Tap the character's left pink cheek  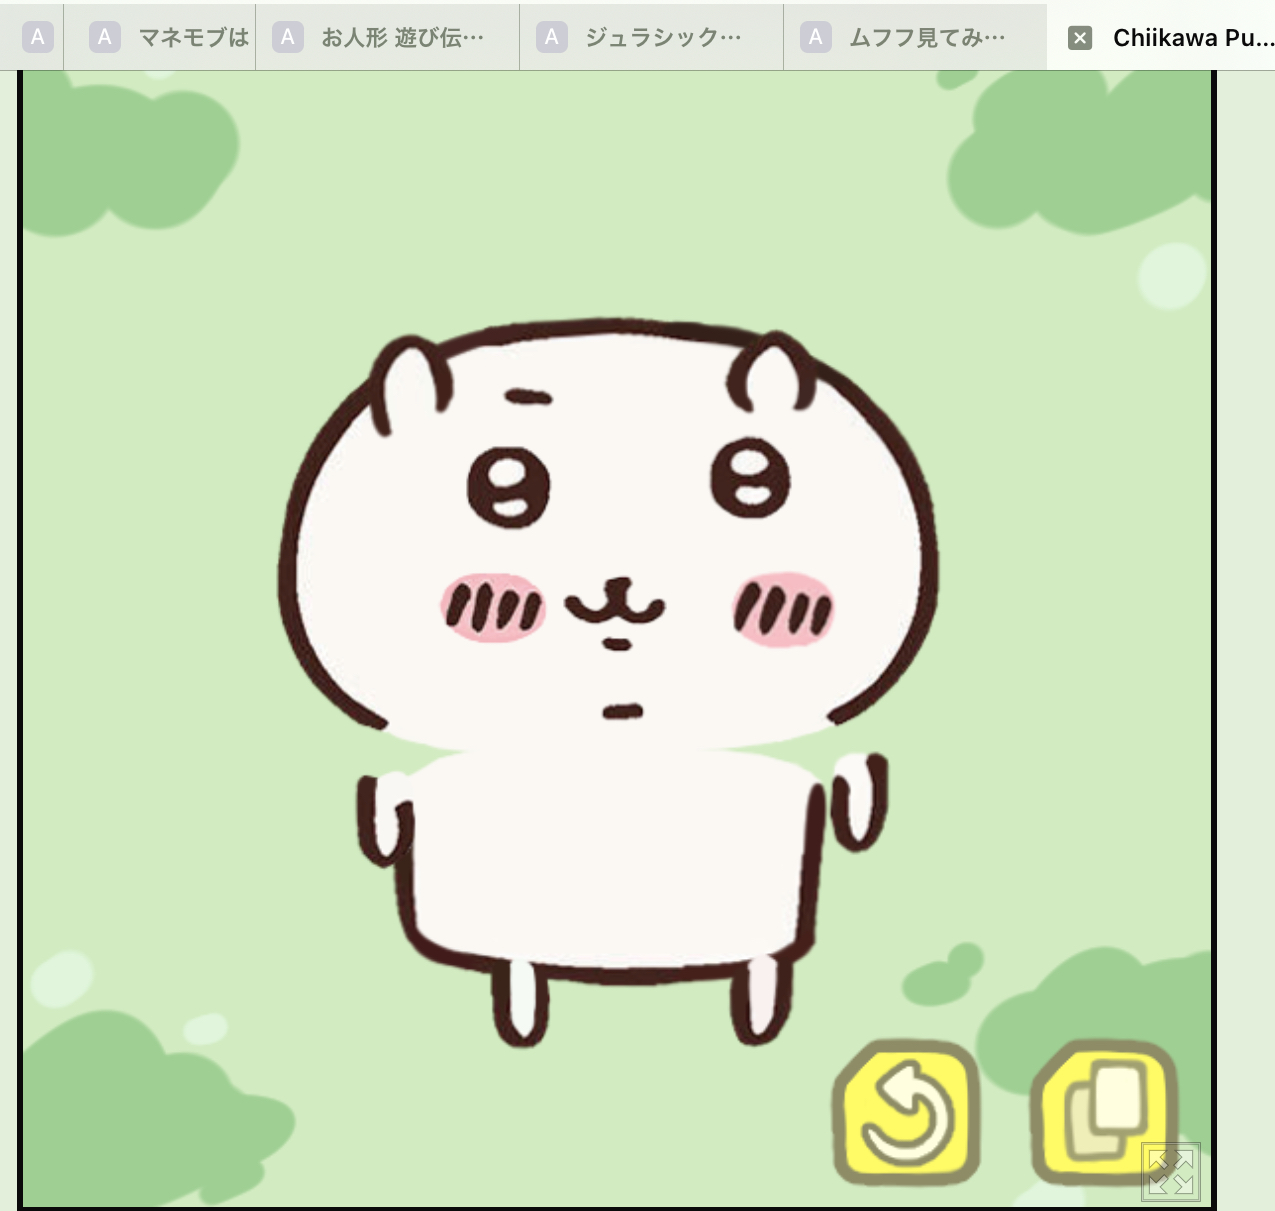pos(493,607)
